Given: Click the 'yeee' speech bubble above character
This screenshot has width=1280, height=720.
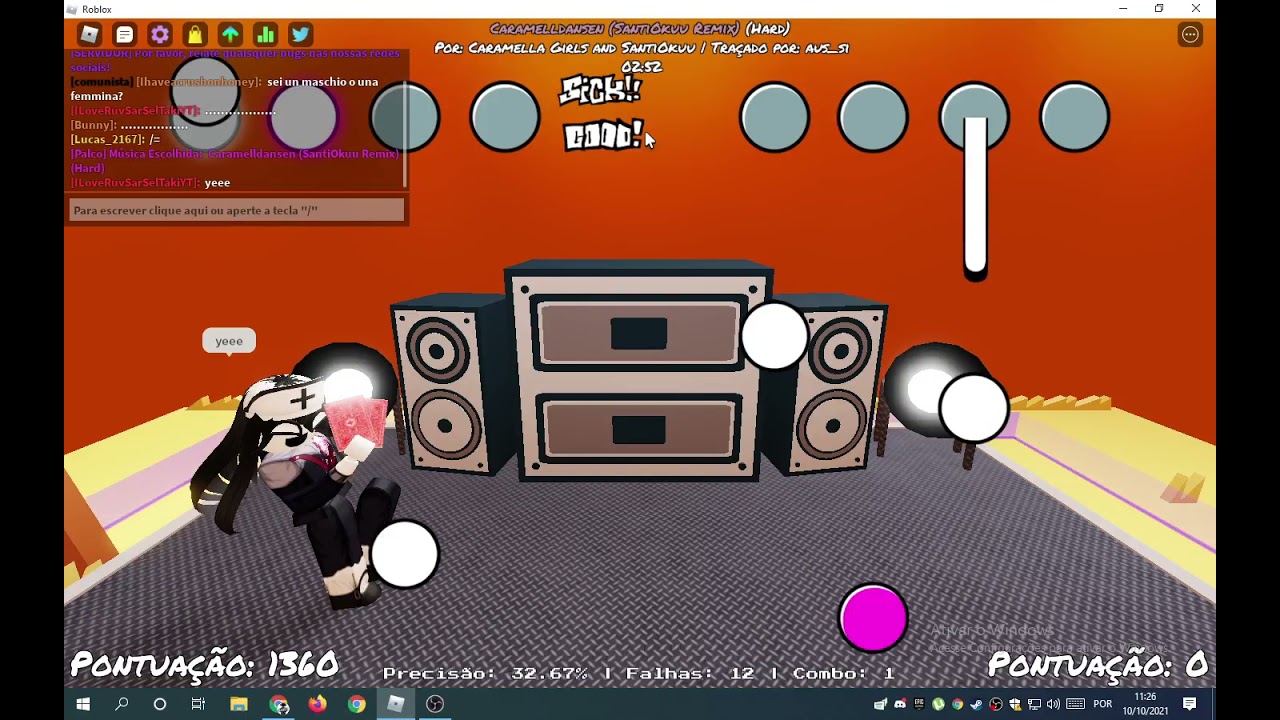Looking at the screenshot, I should (x=229, y=341).
